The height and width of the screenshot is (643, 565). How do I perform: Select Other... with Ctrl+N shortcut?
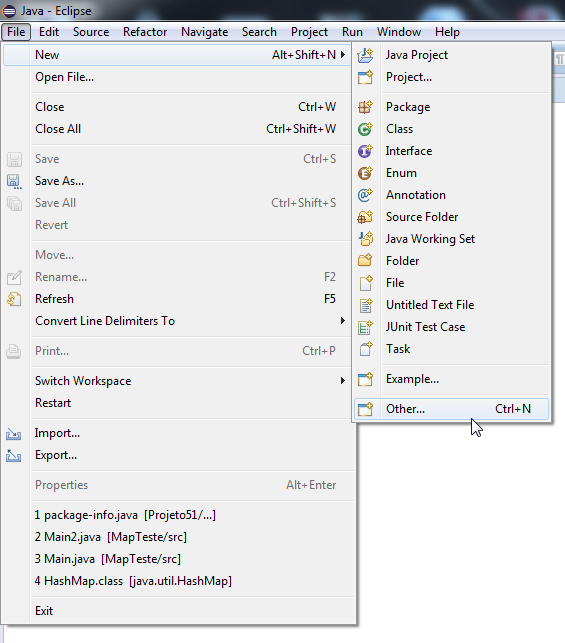point(451,409)
